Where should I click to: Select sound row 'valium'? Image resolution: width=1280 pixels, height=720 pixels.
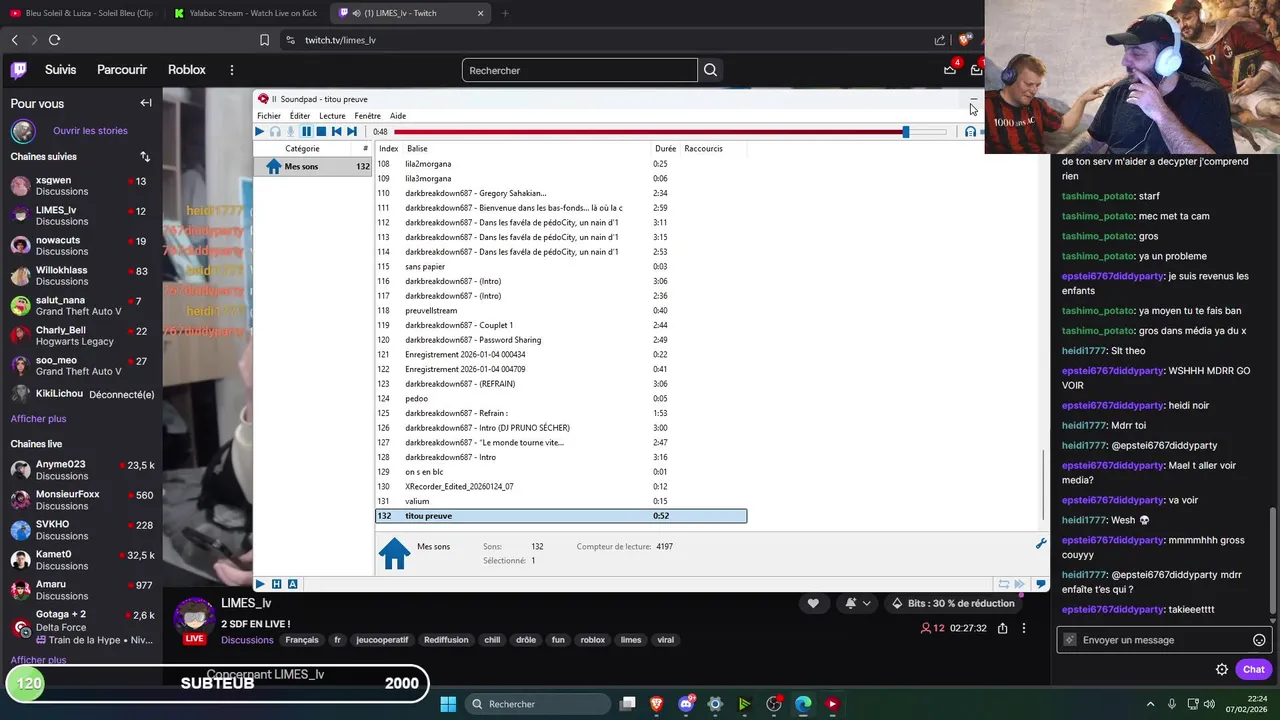(561, 501)
